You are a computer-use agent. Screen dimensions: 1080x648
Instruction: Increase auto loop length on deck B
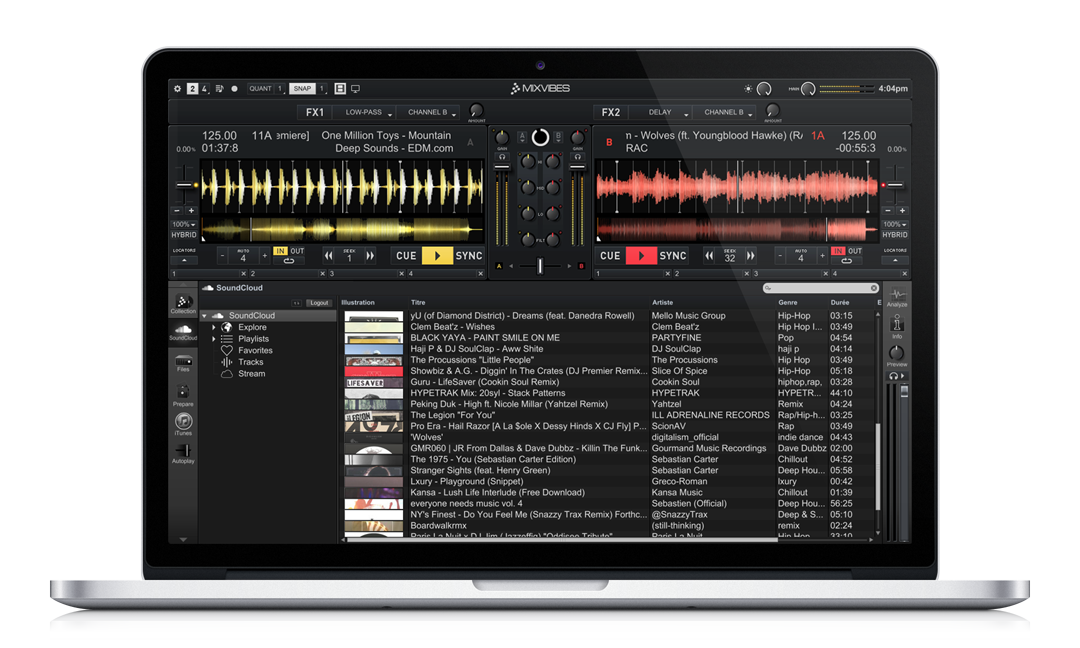tap(822, 256)
